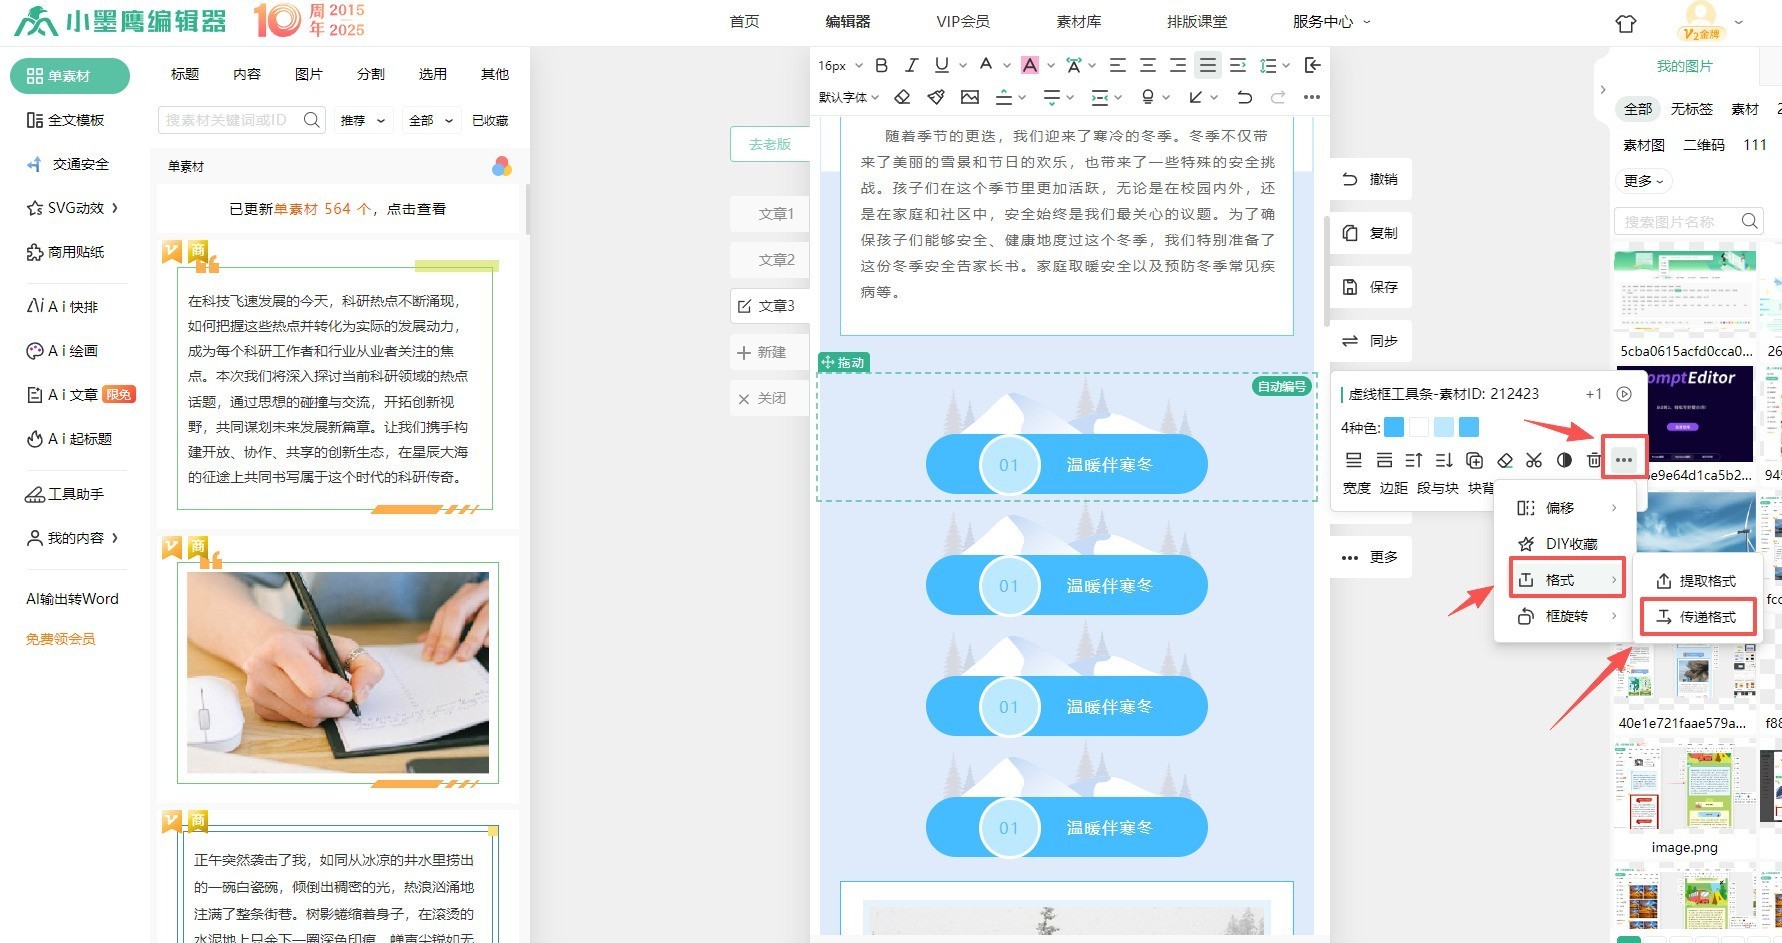Click the colorful ball icon in the 单素材 header
The height and width of the screenshot is (943, 1782).
[502, 166]
